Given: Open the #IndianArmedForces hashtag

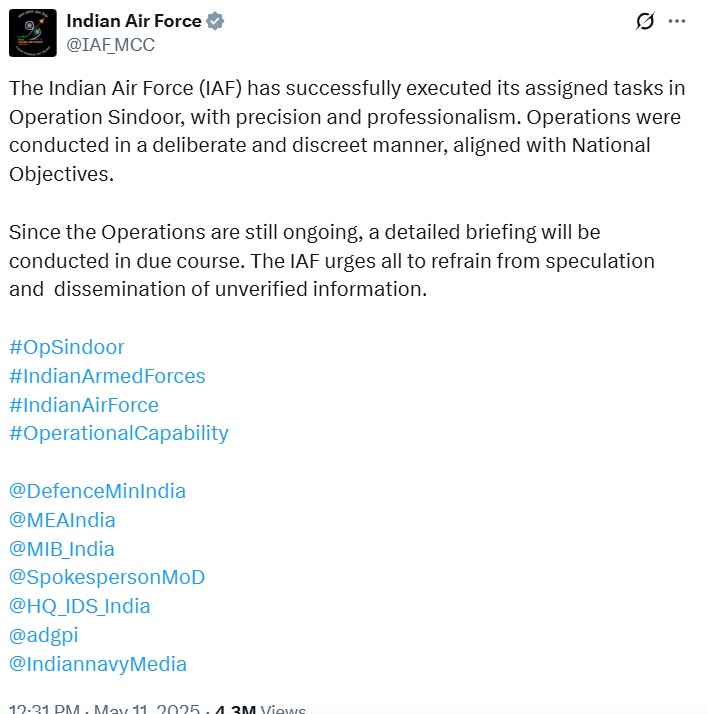Looking at the screenshot, I should point(107,376).
